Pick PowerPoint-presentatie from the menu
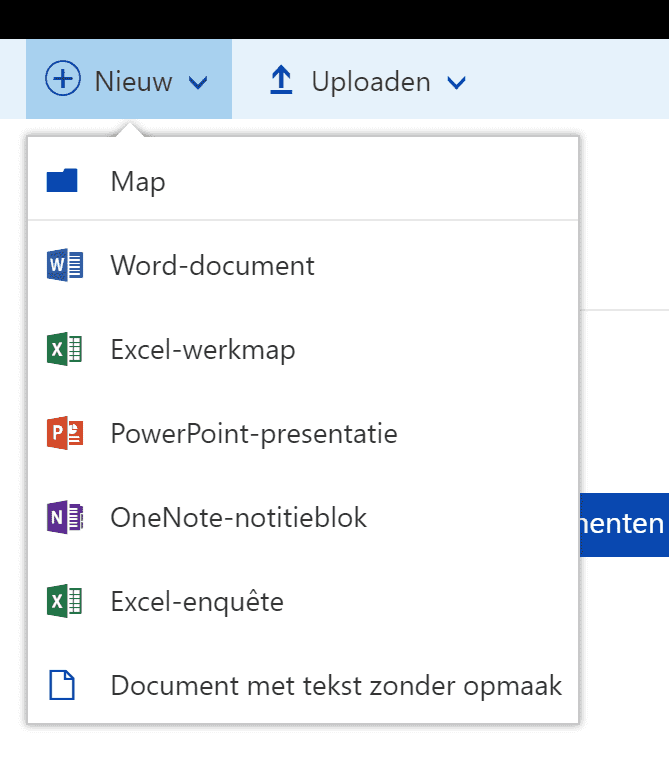669x760 pixels. click(303, 433)
